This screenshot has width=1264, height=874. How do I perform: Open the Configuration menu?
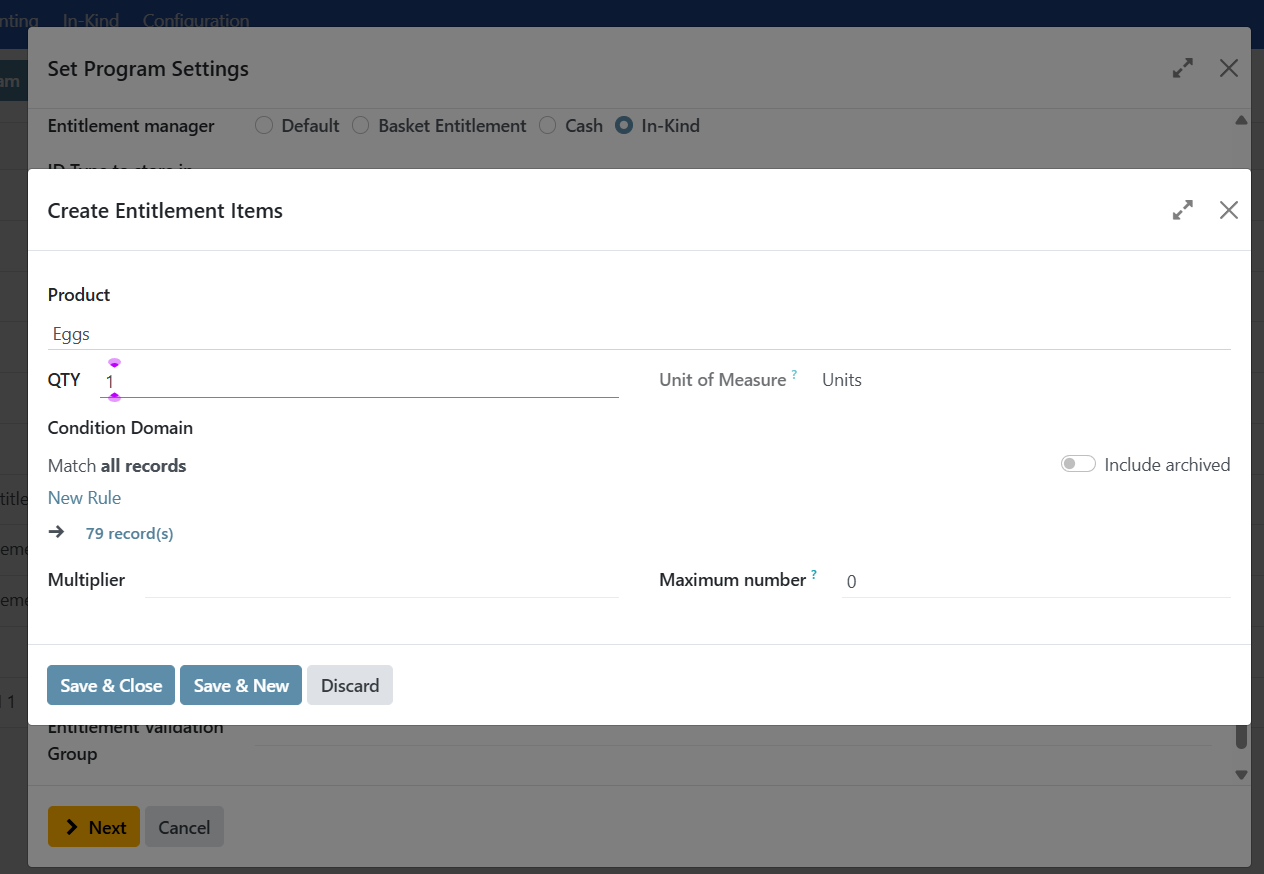(196, 20)
